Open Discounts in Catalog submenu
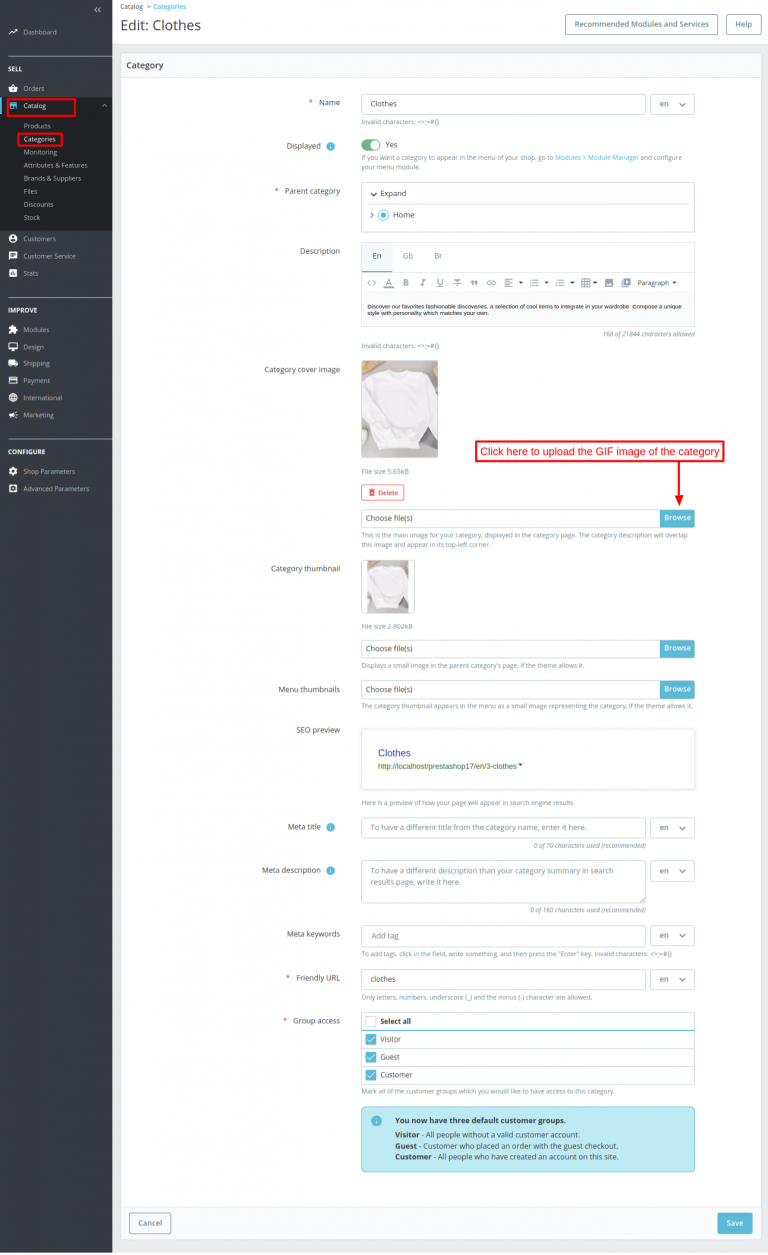Screen dimensions: 768x1255 tap(39, 204)
